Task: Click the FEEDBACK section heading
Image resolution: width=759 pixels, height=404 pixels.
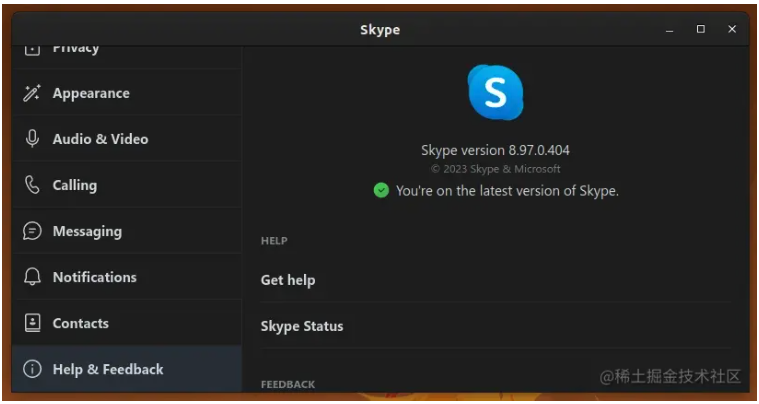Action: pos(288,385)
